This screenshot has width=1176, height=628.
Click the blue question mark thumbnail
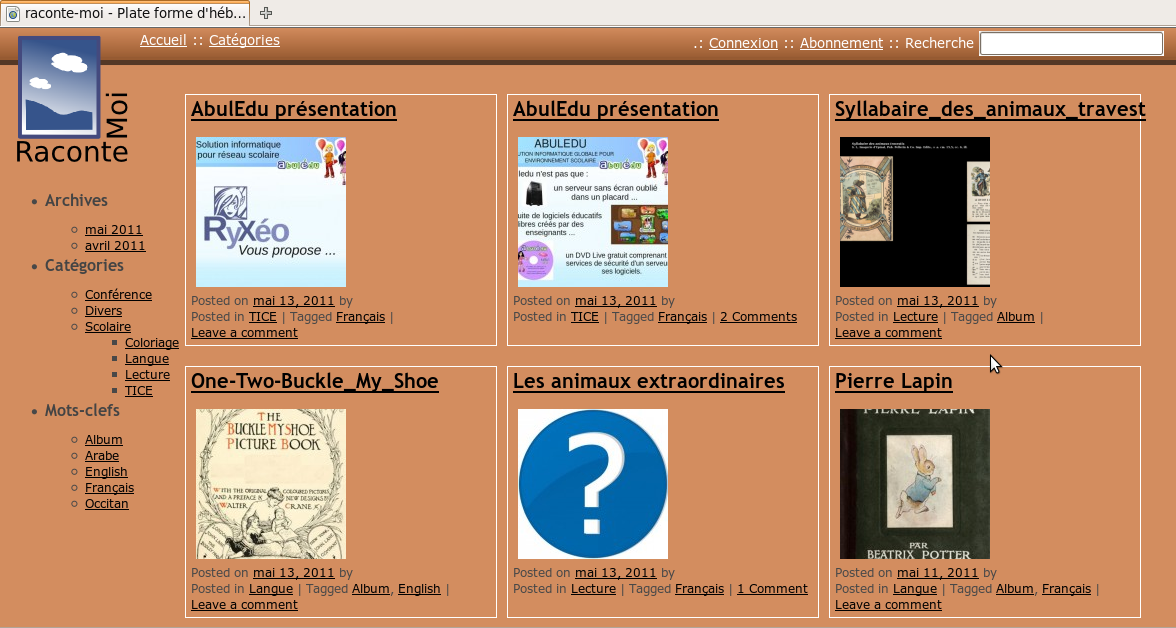click(x=592, y=484)
